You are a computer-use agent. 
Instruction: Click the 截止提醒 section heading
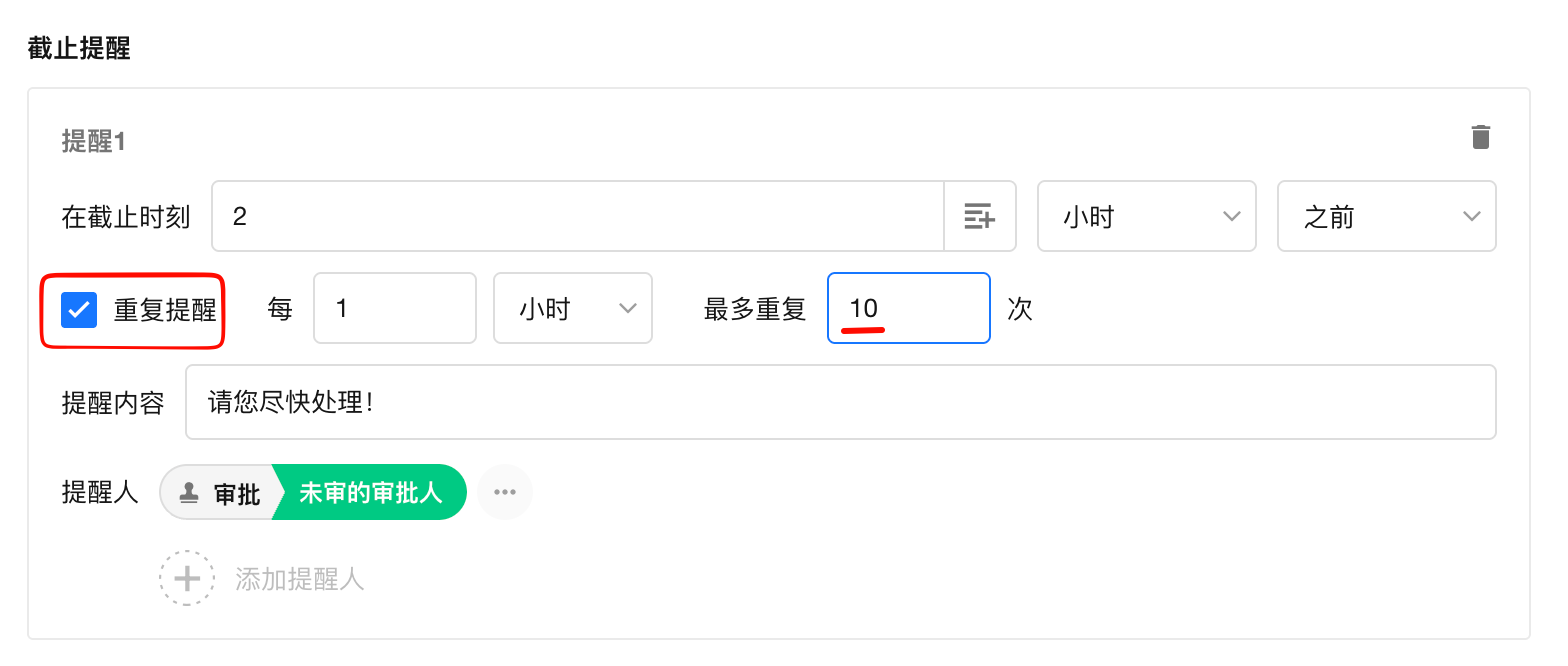(79, 48)
